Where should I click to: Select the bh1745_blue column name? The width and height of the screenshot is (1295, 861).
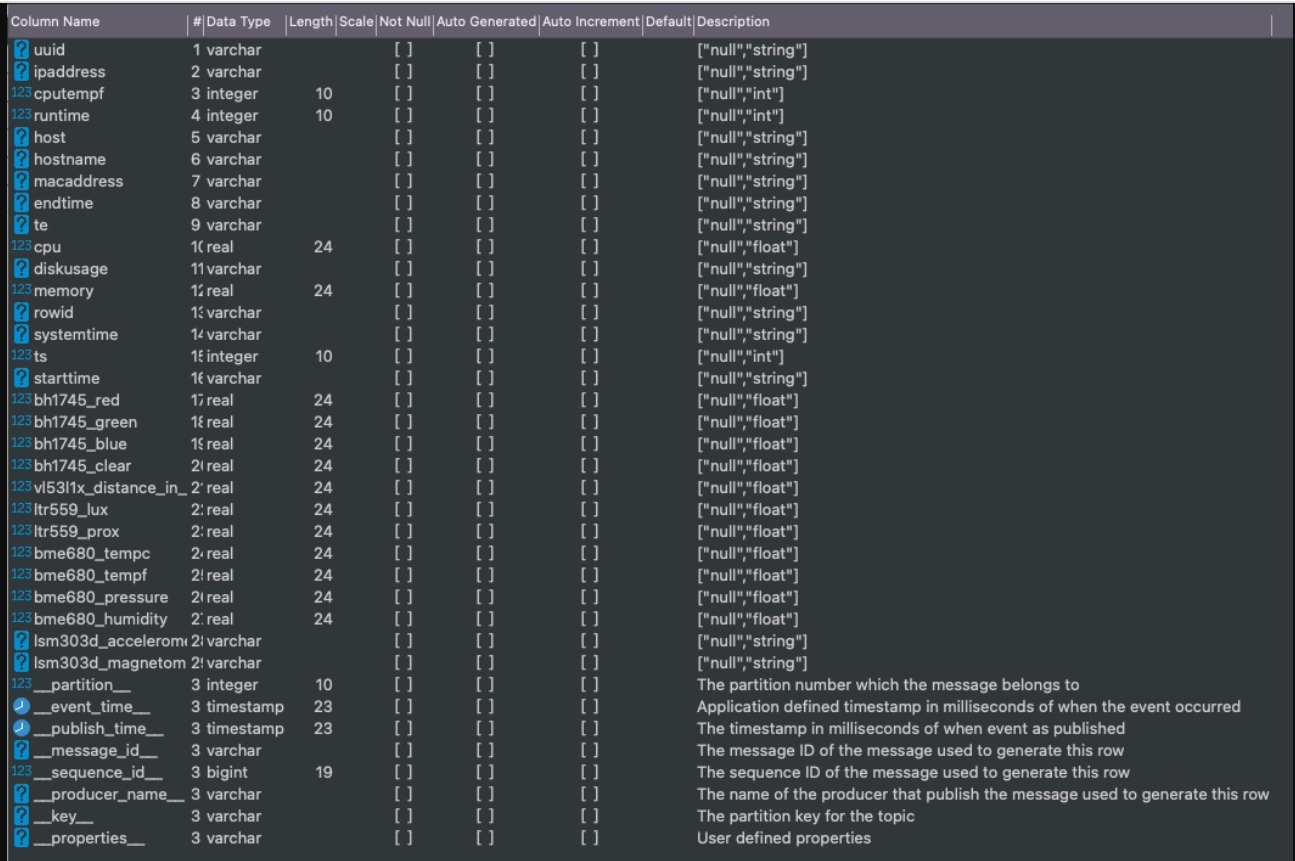[80, 444]
